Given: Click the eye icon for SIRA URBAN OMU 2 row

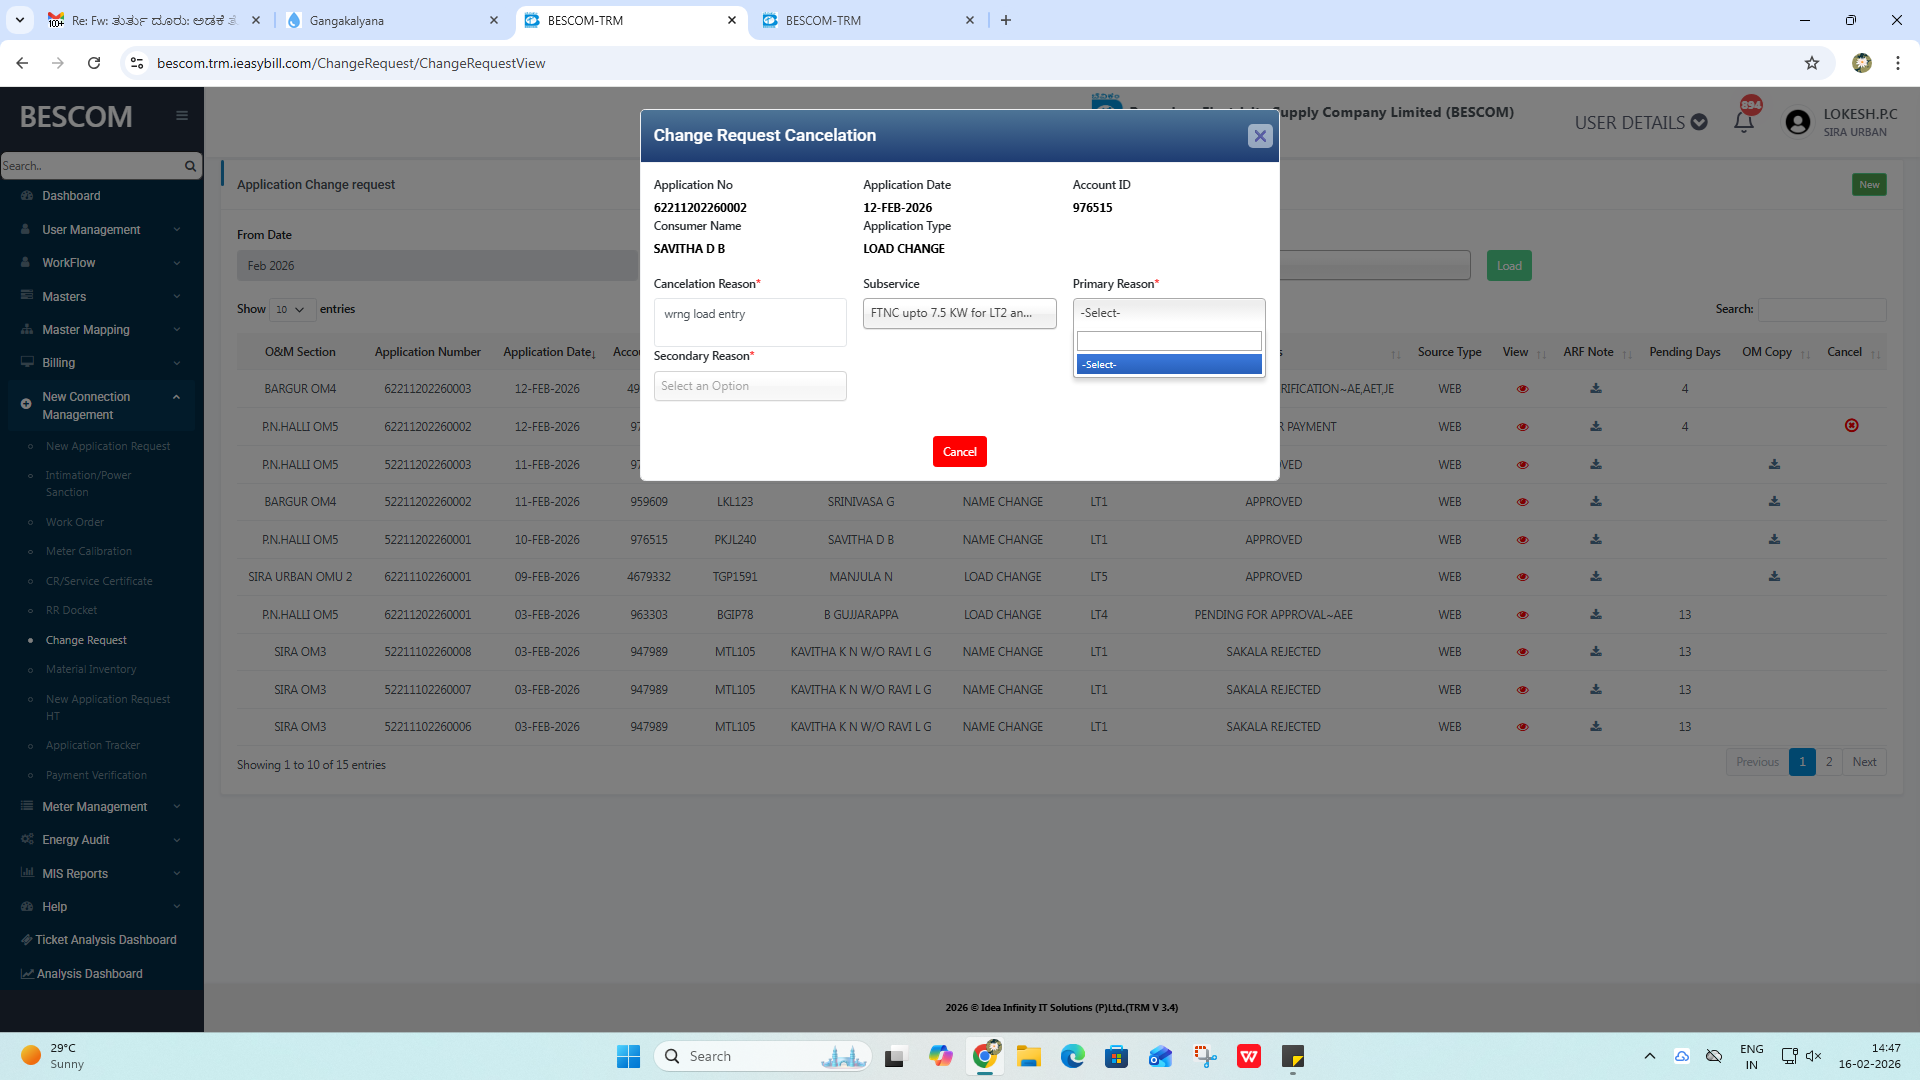Looking at the screenshot, I should tap(1522, 577).
